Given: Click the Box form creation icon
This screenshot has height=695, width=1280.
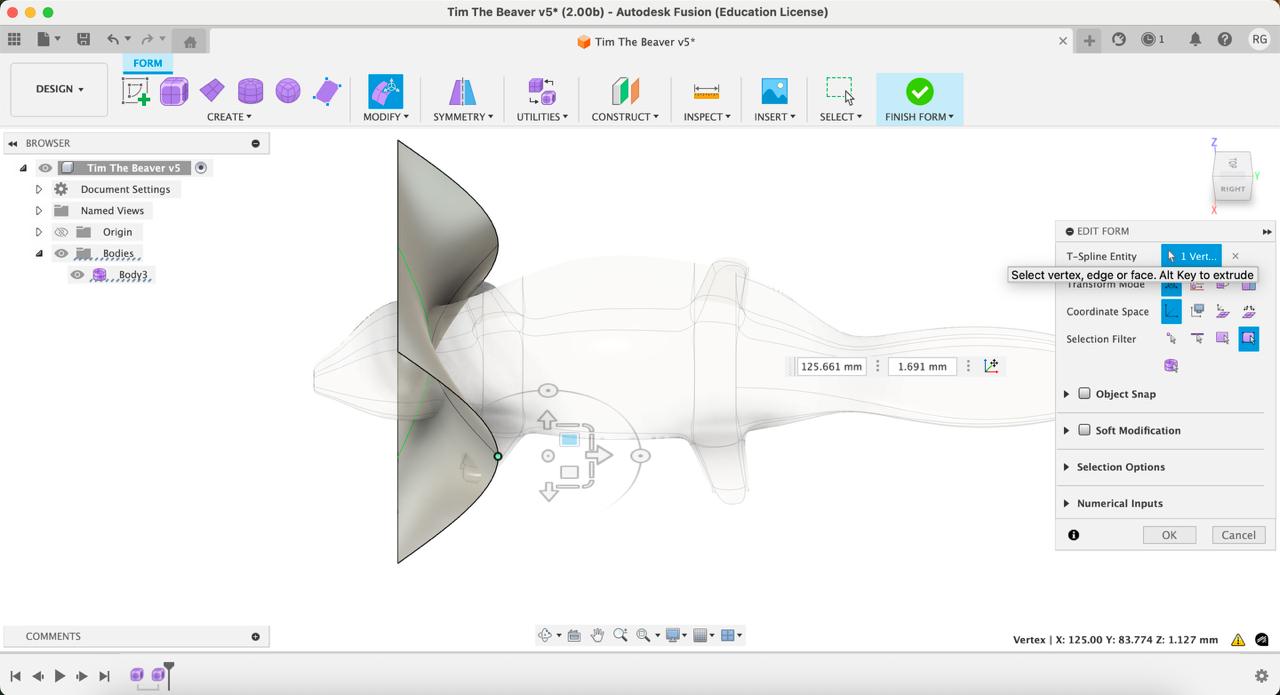Looking at the screenshot, I should click(174, 91).
